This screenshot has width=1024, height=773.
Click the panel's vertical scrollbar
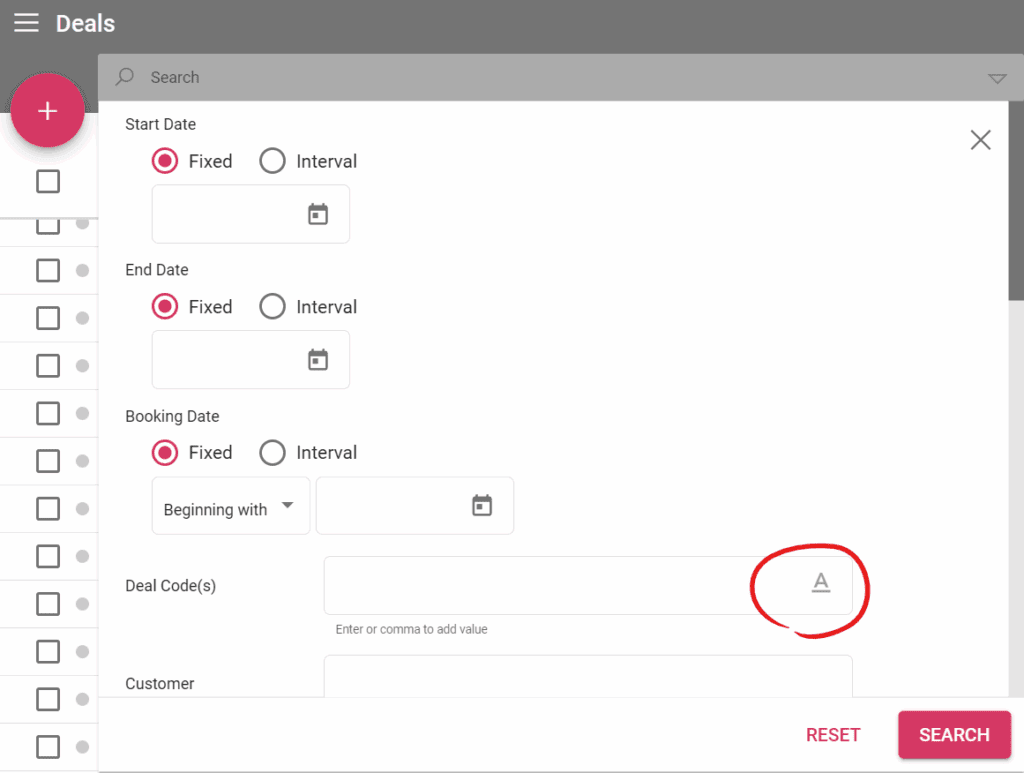point(1016,250)
